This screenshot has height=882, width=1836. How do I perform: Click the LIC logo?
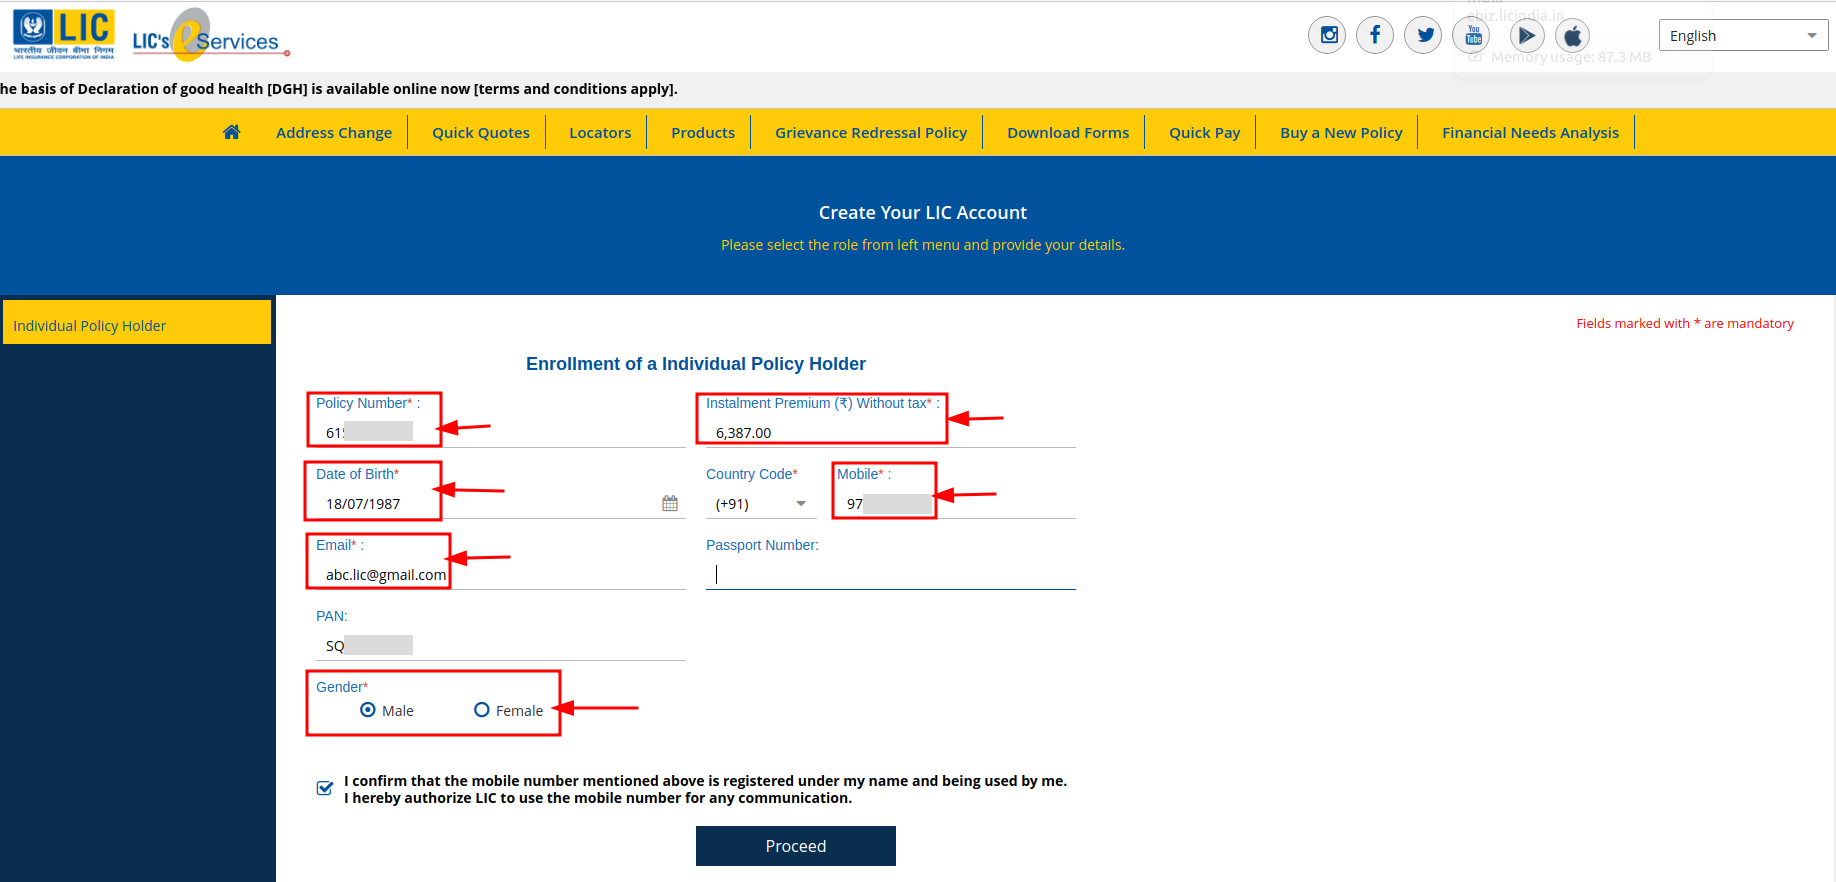click(64, 35)
